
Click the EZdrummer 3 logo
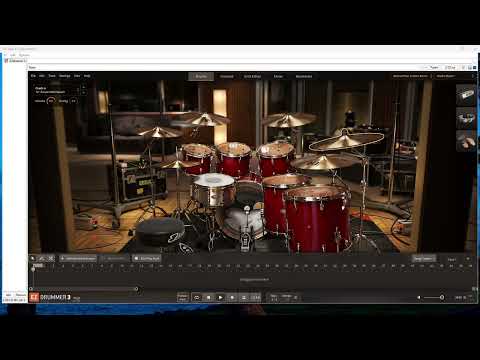click(50, 297)
